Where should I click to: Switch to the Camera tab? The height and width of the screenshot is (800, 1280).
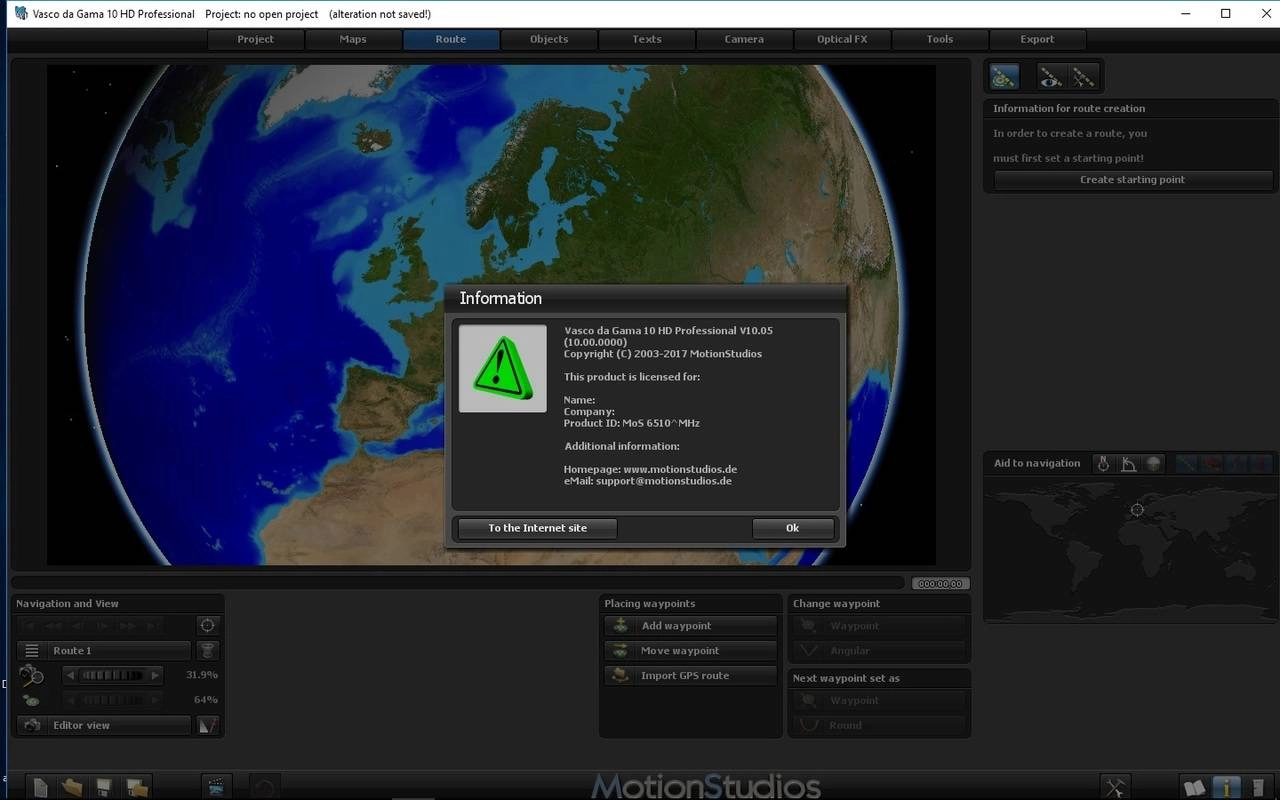(x=744, y=39)
